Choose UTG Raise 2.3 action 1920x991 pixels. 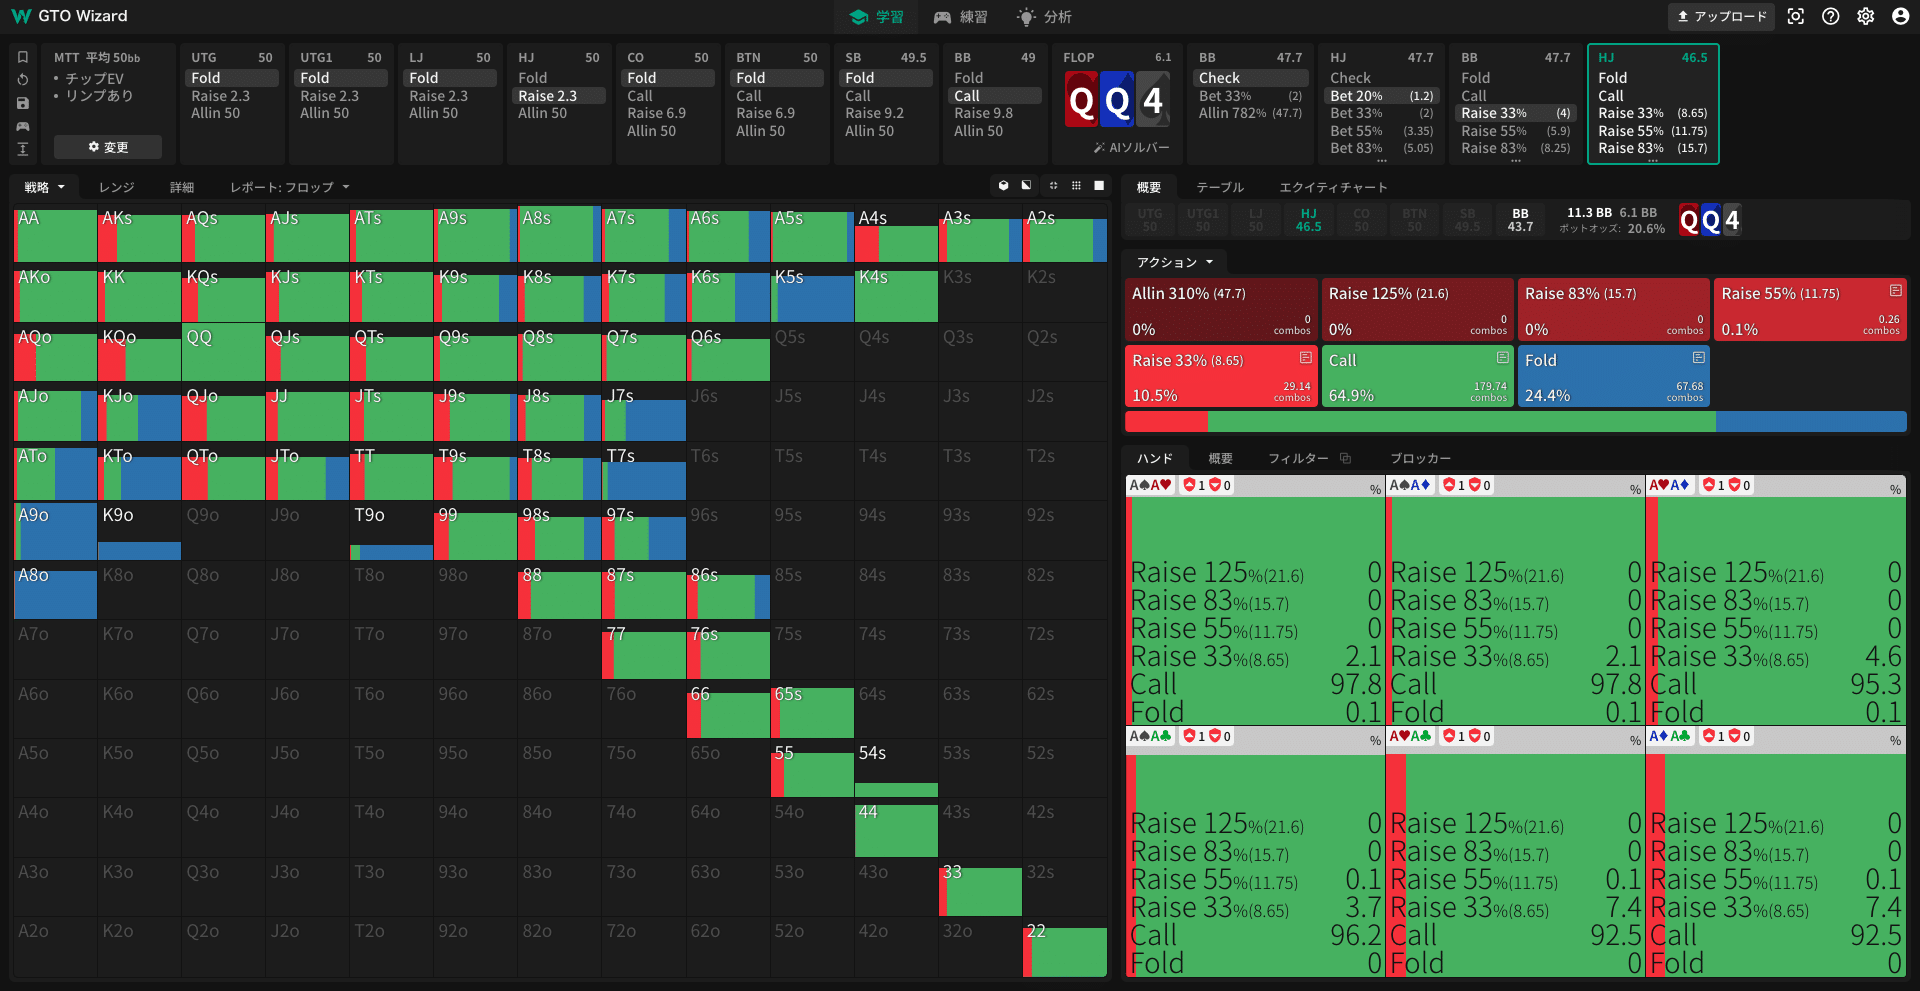click(x=231, y=96)
